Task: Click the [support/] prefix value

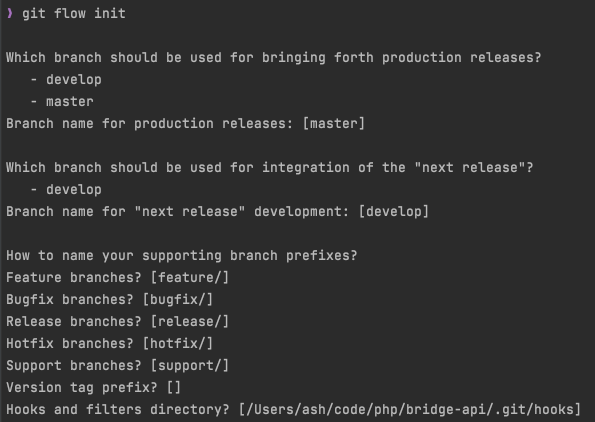Action: coord(190,366)
